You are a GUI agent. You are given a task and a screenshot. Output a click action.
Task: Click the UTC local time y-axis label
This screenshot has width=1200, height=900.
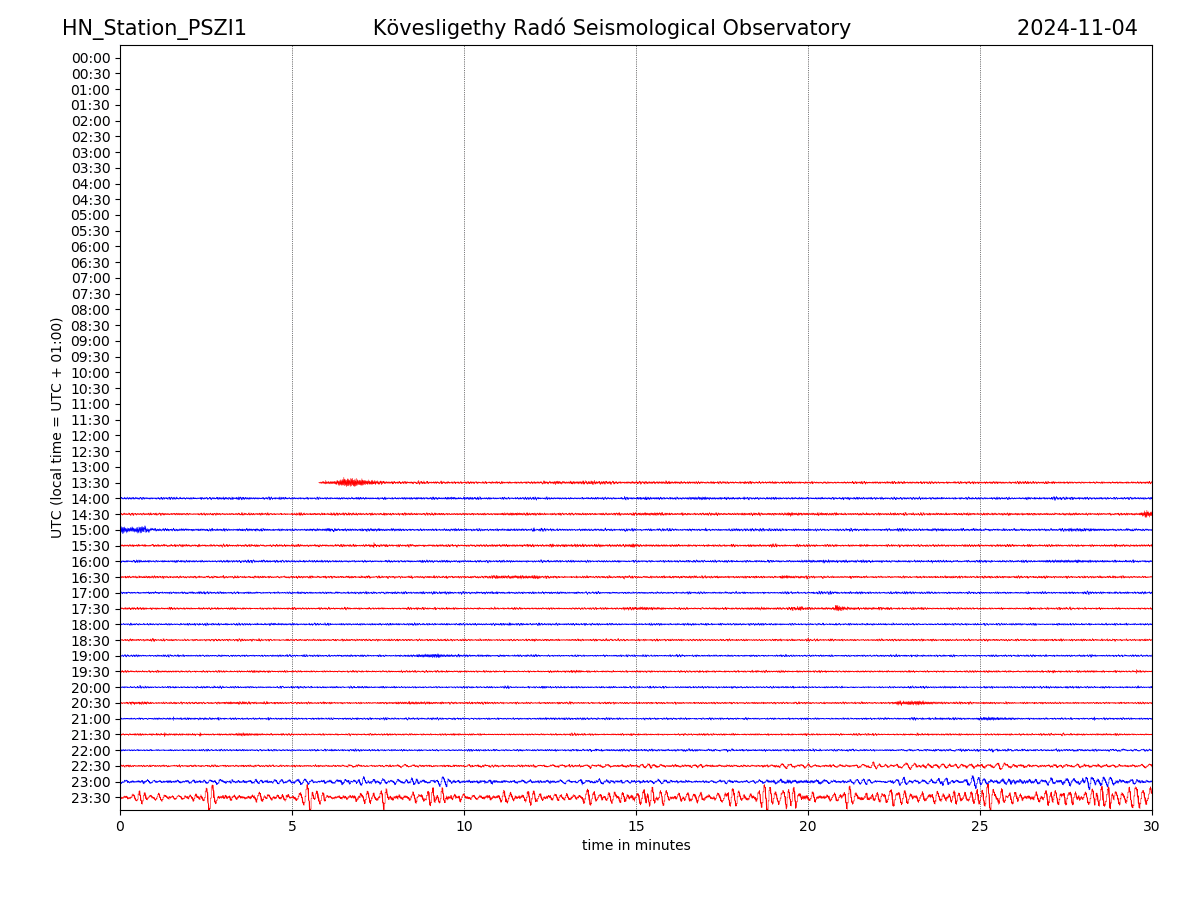click(x=57, y=427)
